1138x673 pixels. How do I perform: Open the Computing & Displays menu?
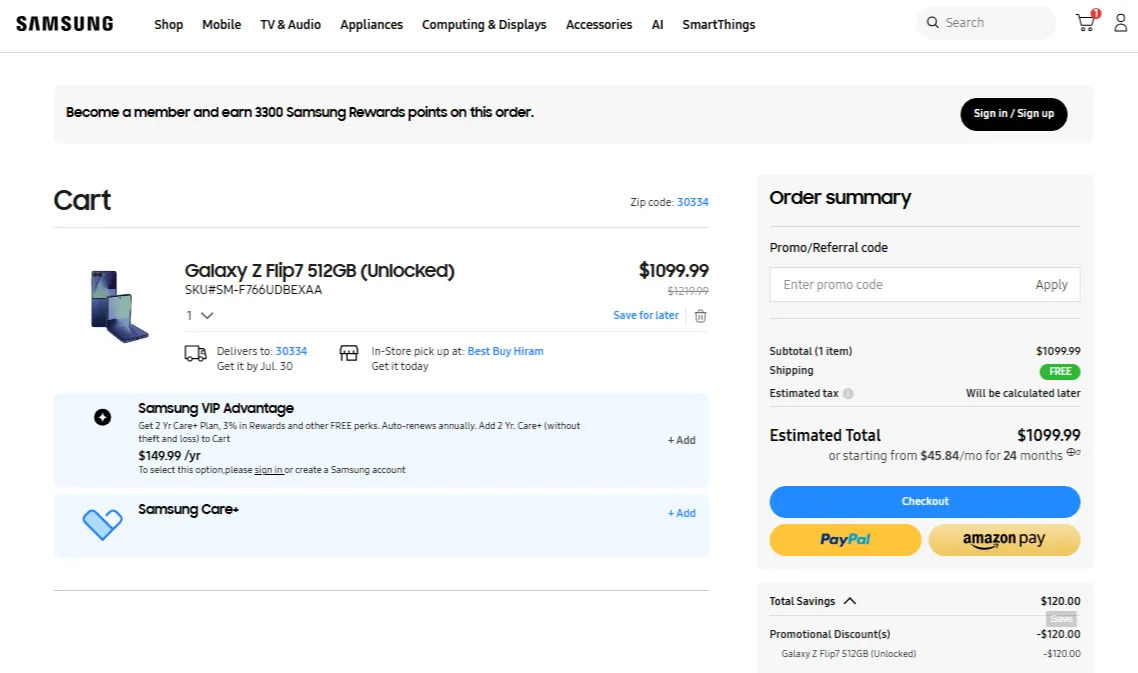click(x=484, y=25)
